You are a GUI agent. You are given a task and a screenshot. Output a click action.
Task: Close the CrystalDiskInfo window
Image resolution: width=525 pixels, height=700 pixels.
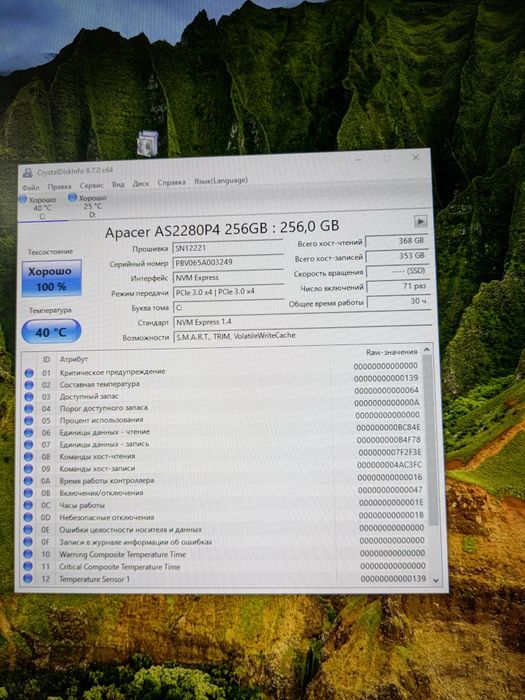pos(416,158)
